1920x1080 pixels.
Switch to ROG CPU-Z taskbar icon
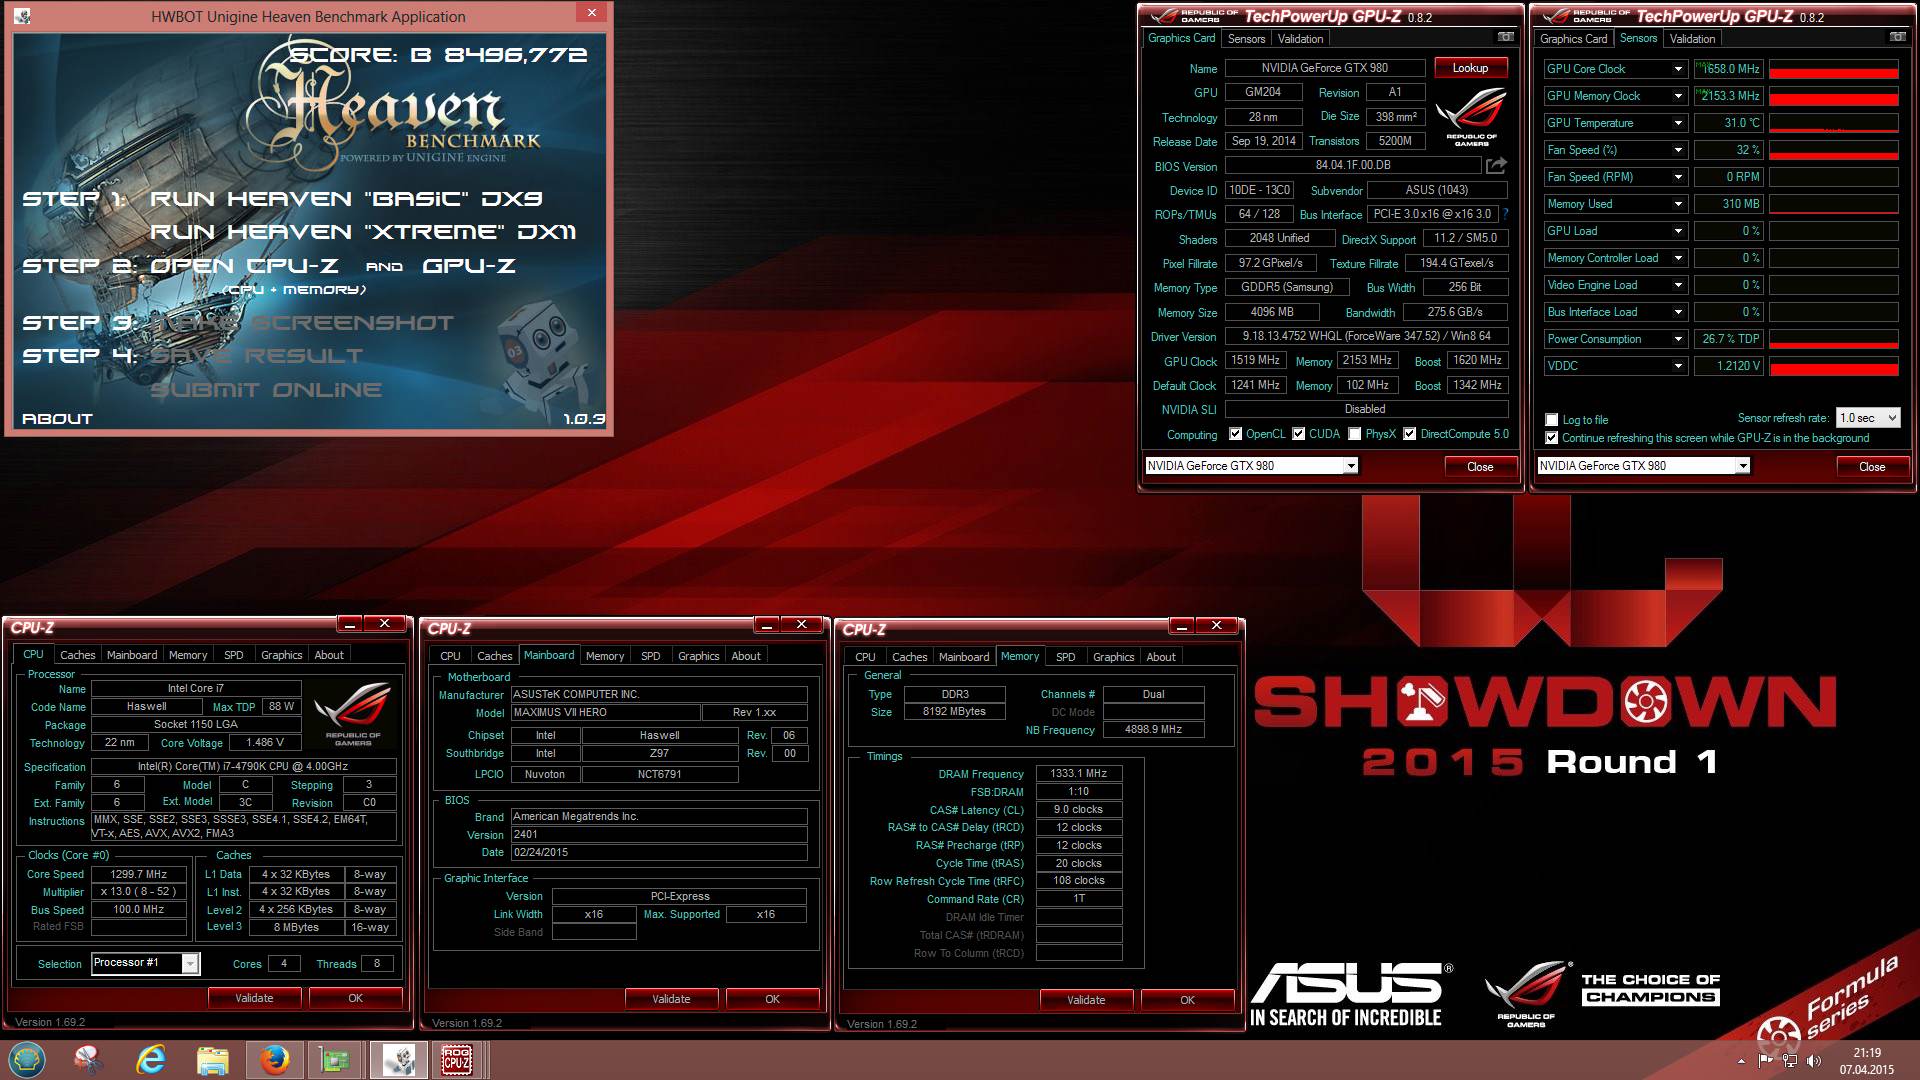(457, 1060)
